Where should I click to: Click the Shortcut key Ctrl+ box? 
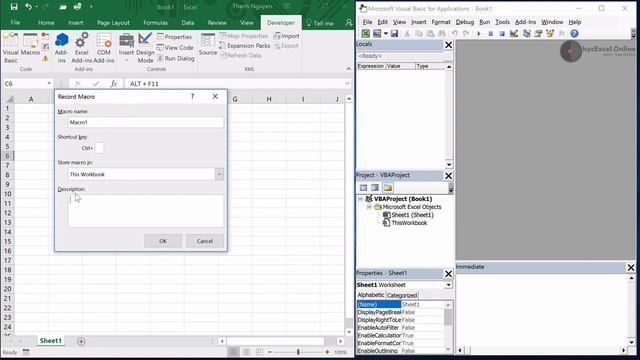click(99, 148)
